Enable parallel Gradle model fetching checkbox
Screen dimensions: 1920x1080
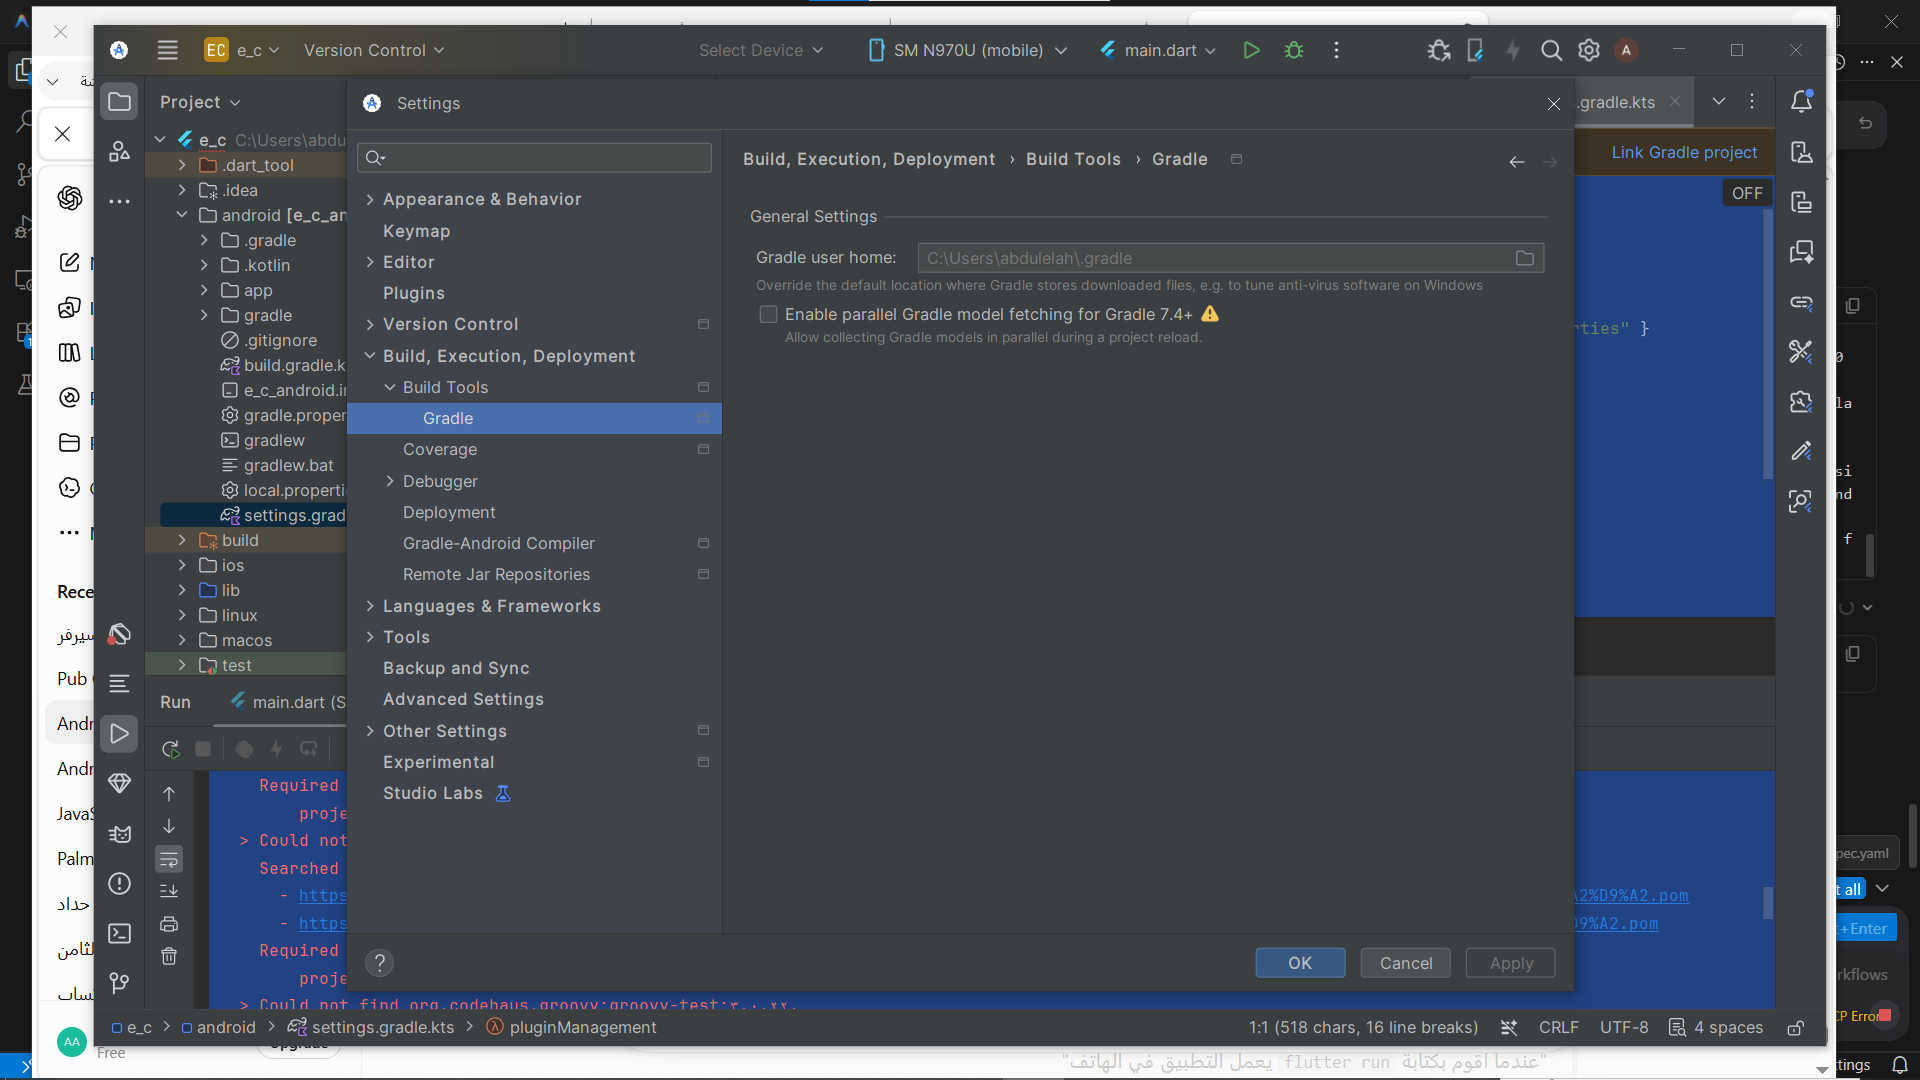click(x=768, y=314)
